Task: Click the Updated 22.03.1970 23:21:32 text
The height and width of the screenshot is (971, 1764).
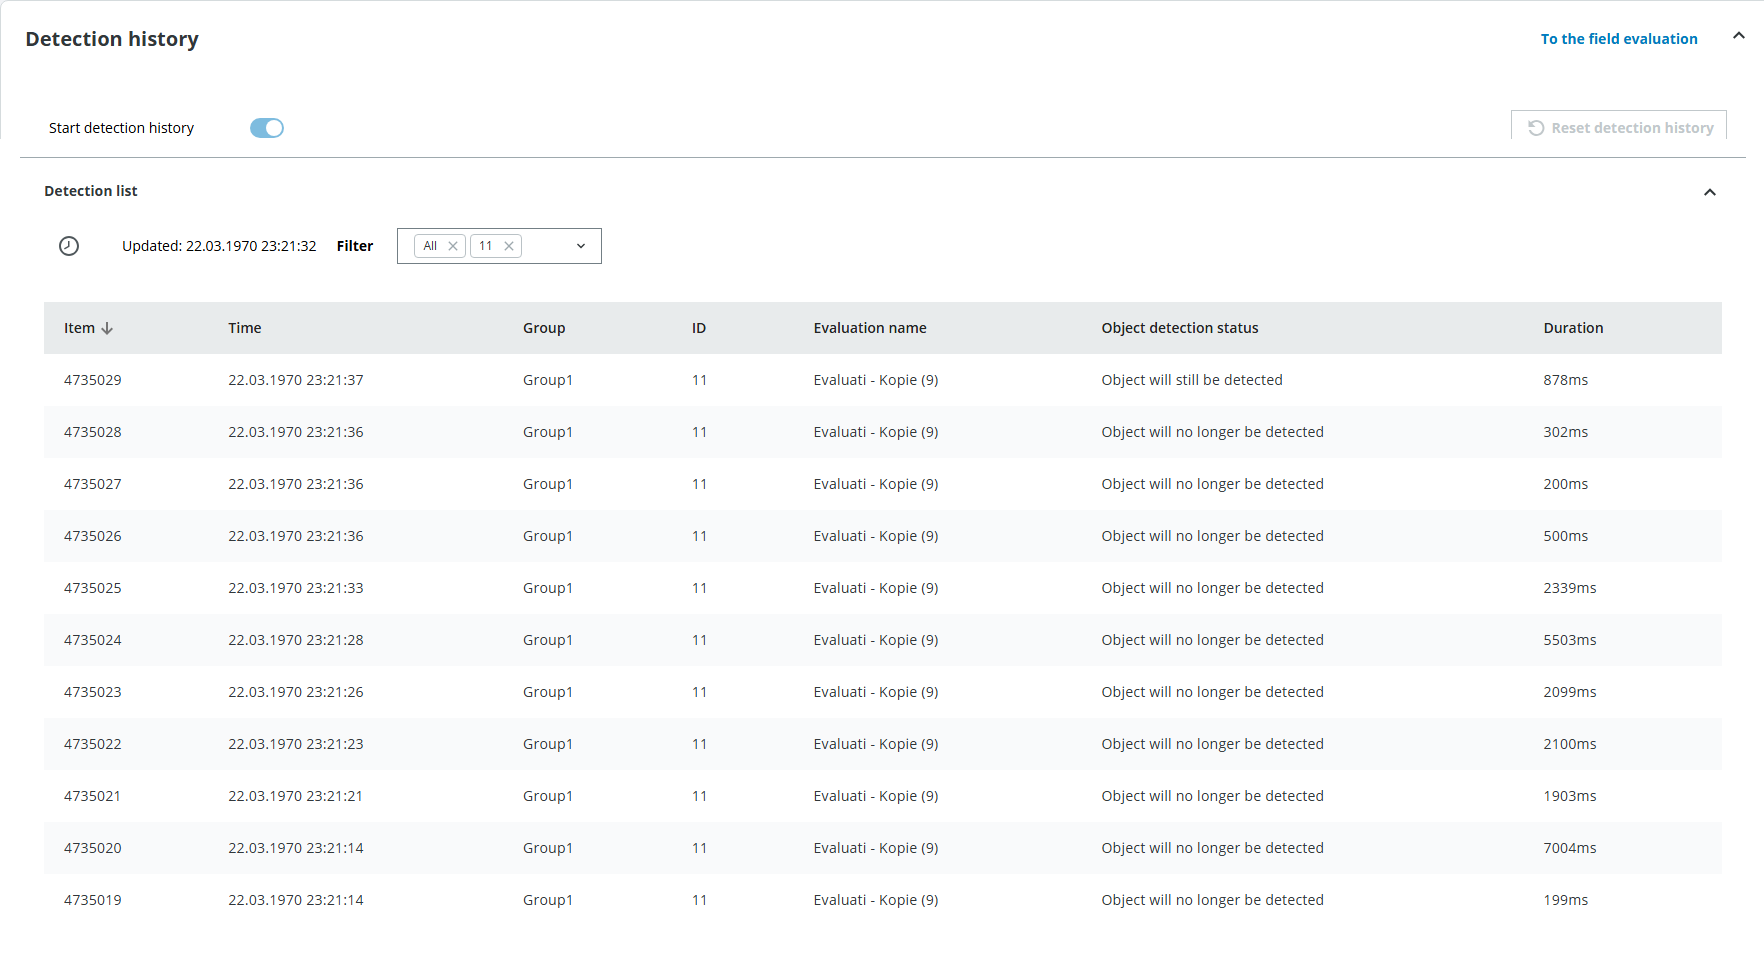Action: 219,246
